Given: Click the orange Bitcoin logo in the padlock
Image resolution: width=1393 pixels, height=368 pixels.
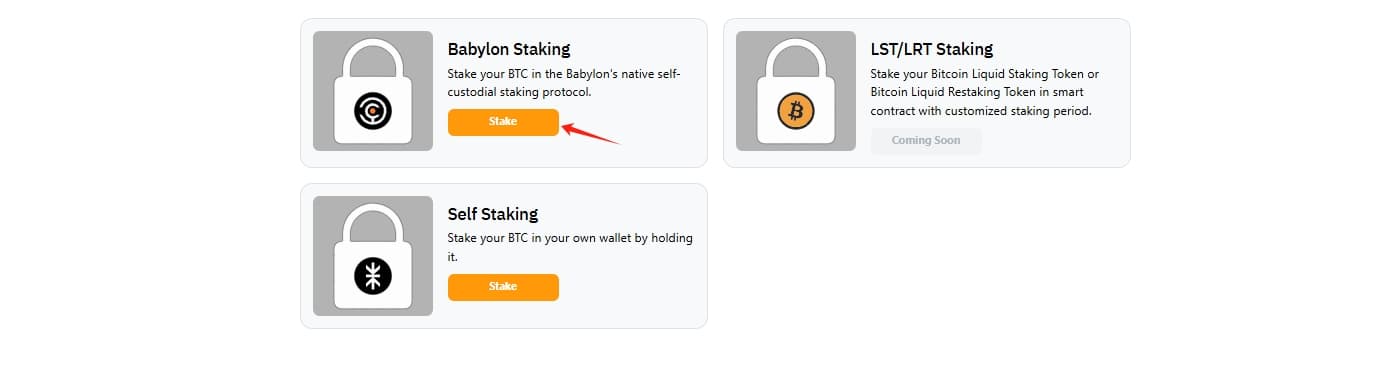Looking at the screenshot, I should (x=796, y=111).
